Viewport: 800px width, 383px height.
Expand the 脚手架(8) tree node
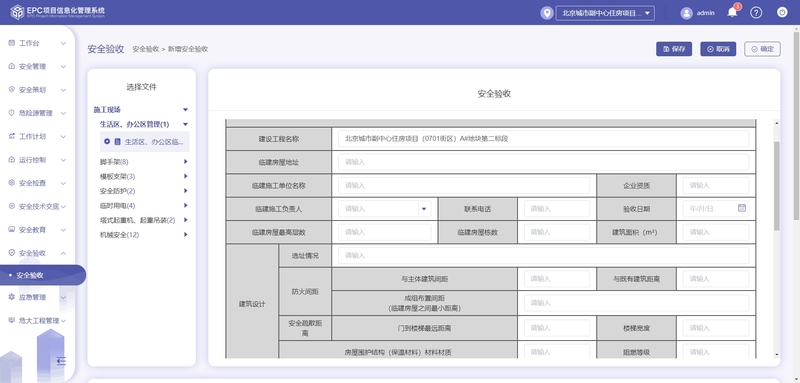click(186, 162)
